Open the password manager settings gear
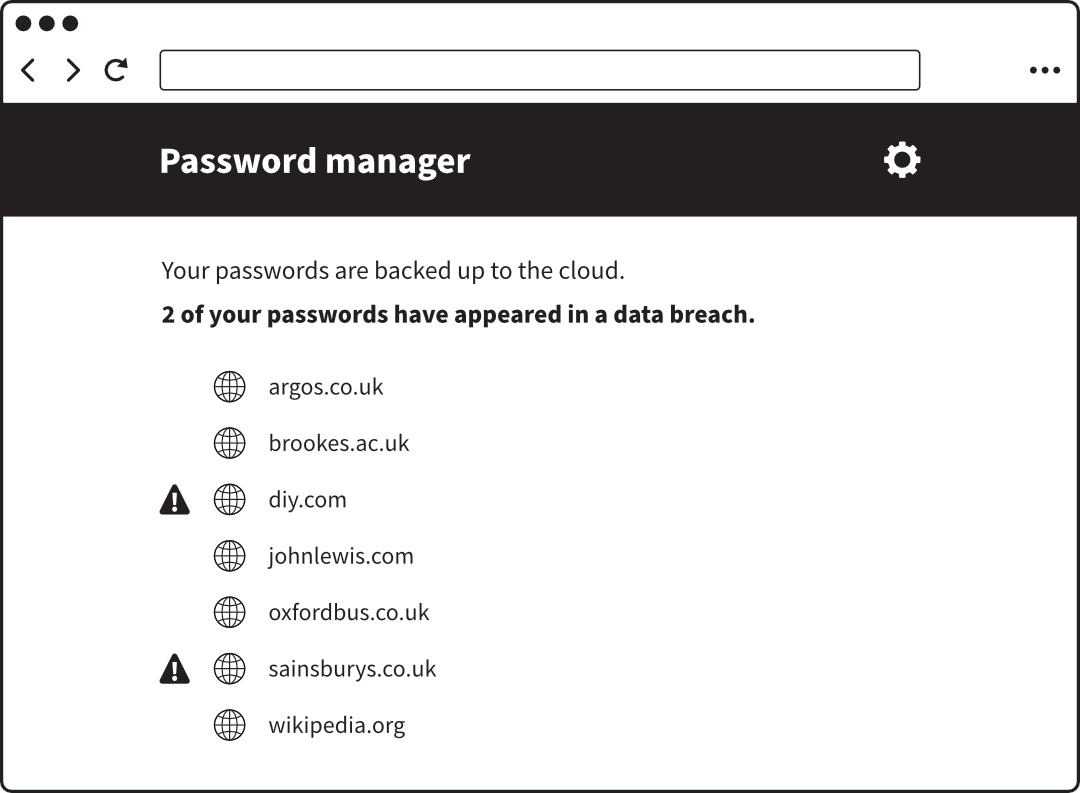1080x793 pixels. 901,160
